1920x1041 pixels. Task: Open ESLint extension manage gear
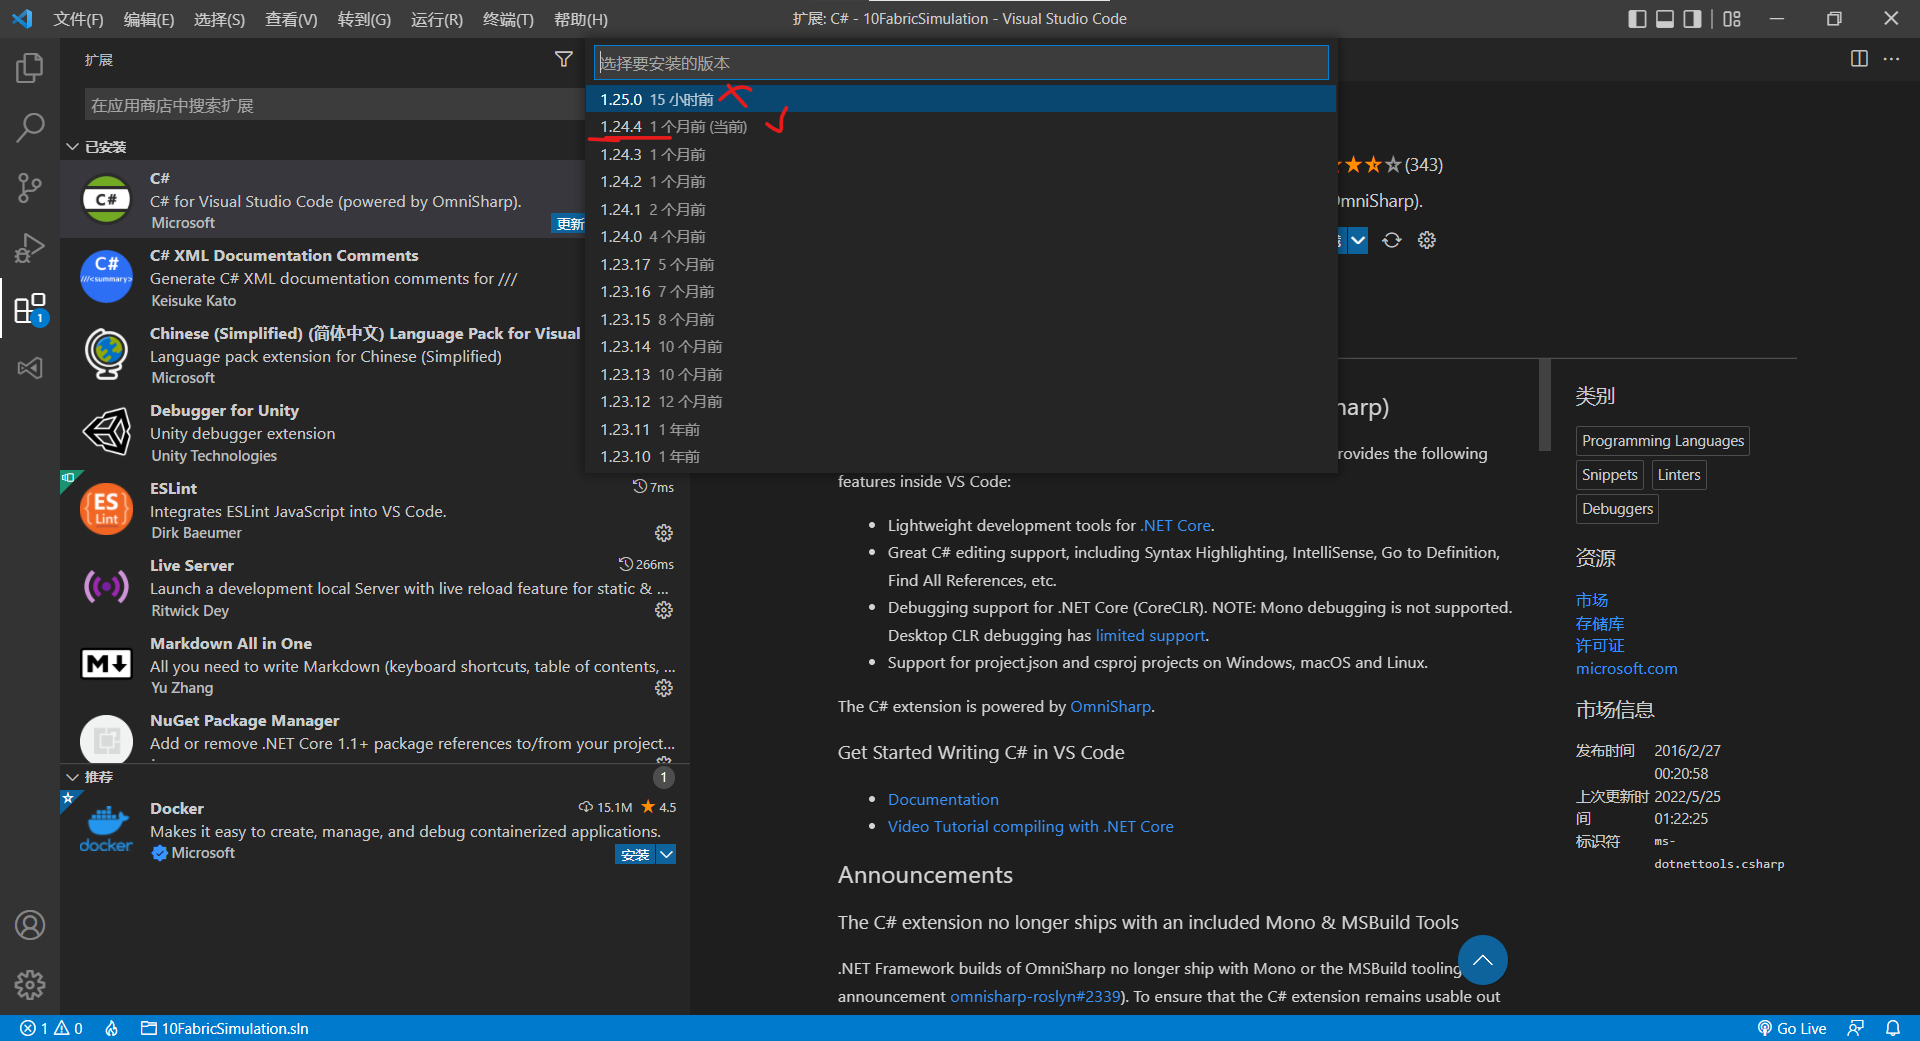664,533
